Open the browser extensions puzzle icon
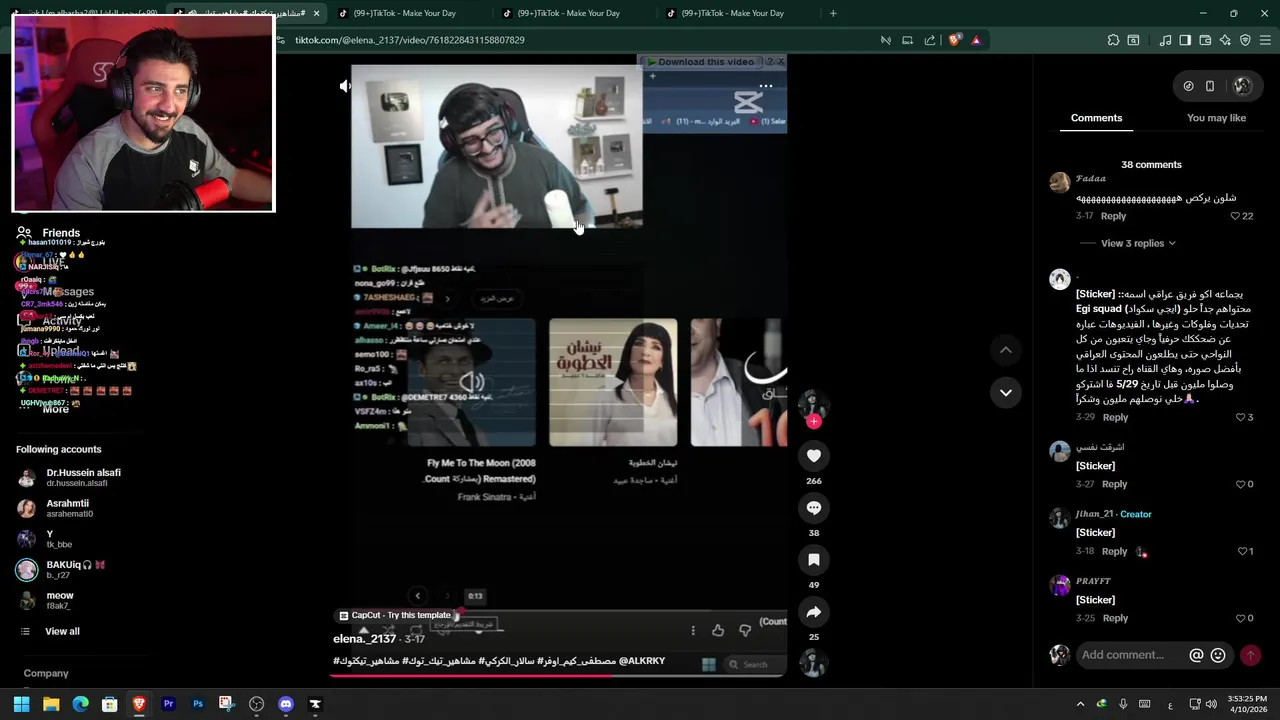Image resolution: width=1280 pixels, height=720 pixels. click(x=1113, y=40)
